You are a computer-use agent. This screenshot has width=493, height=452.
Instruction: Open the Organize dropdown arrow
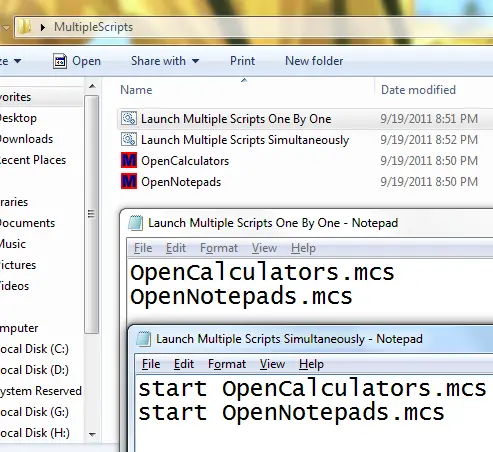pyautogui.click(x=18, y=61)
